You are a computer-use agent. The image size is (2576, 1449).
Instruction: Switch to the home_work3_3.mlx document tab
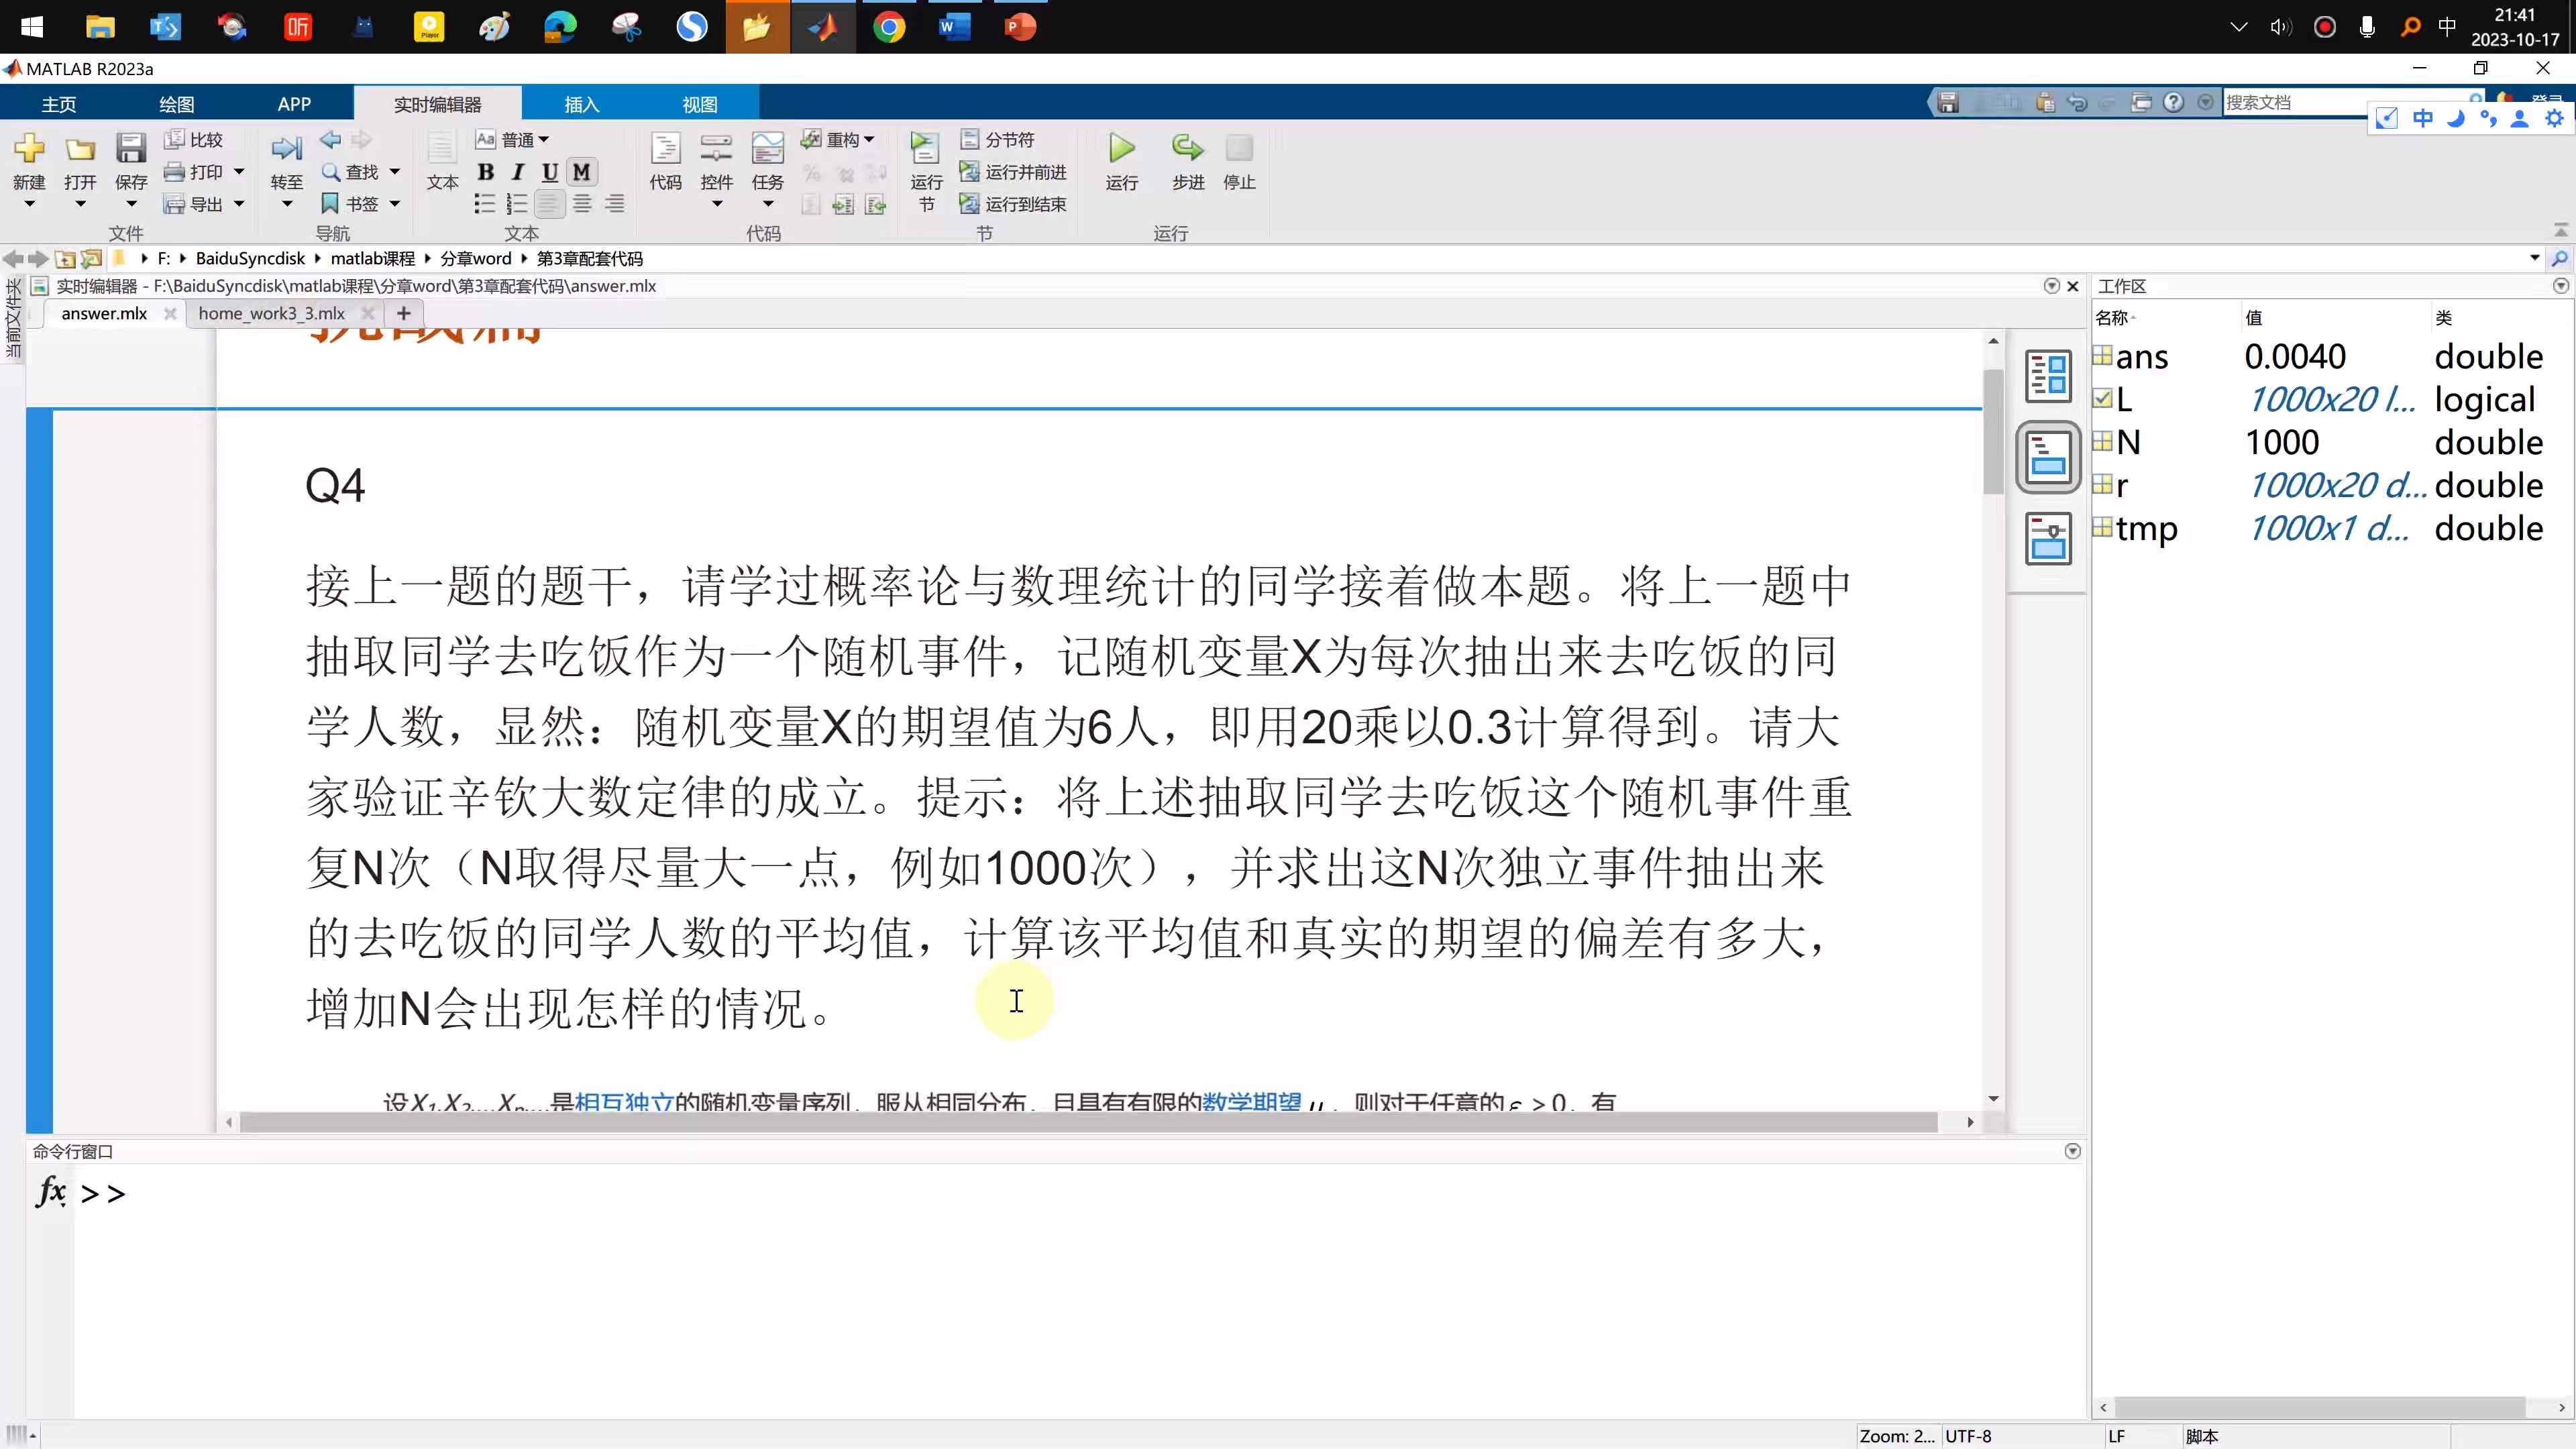click(270, 312)
